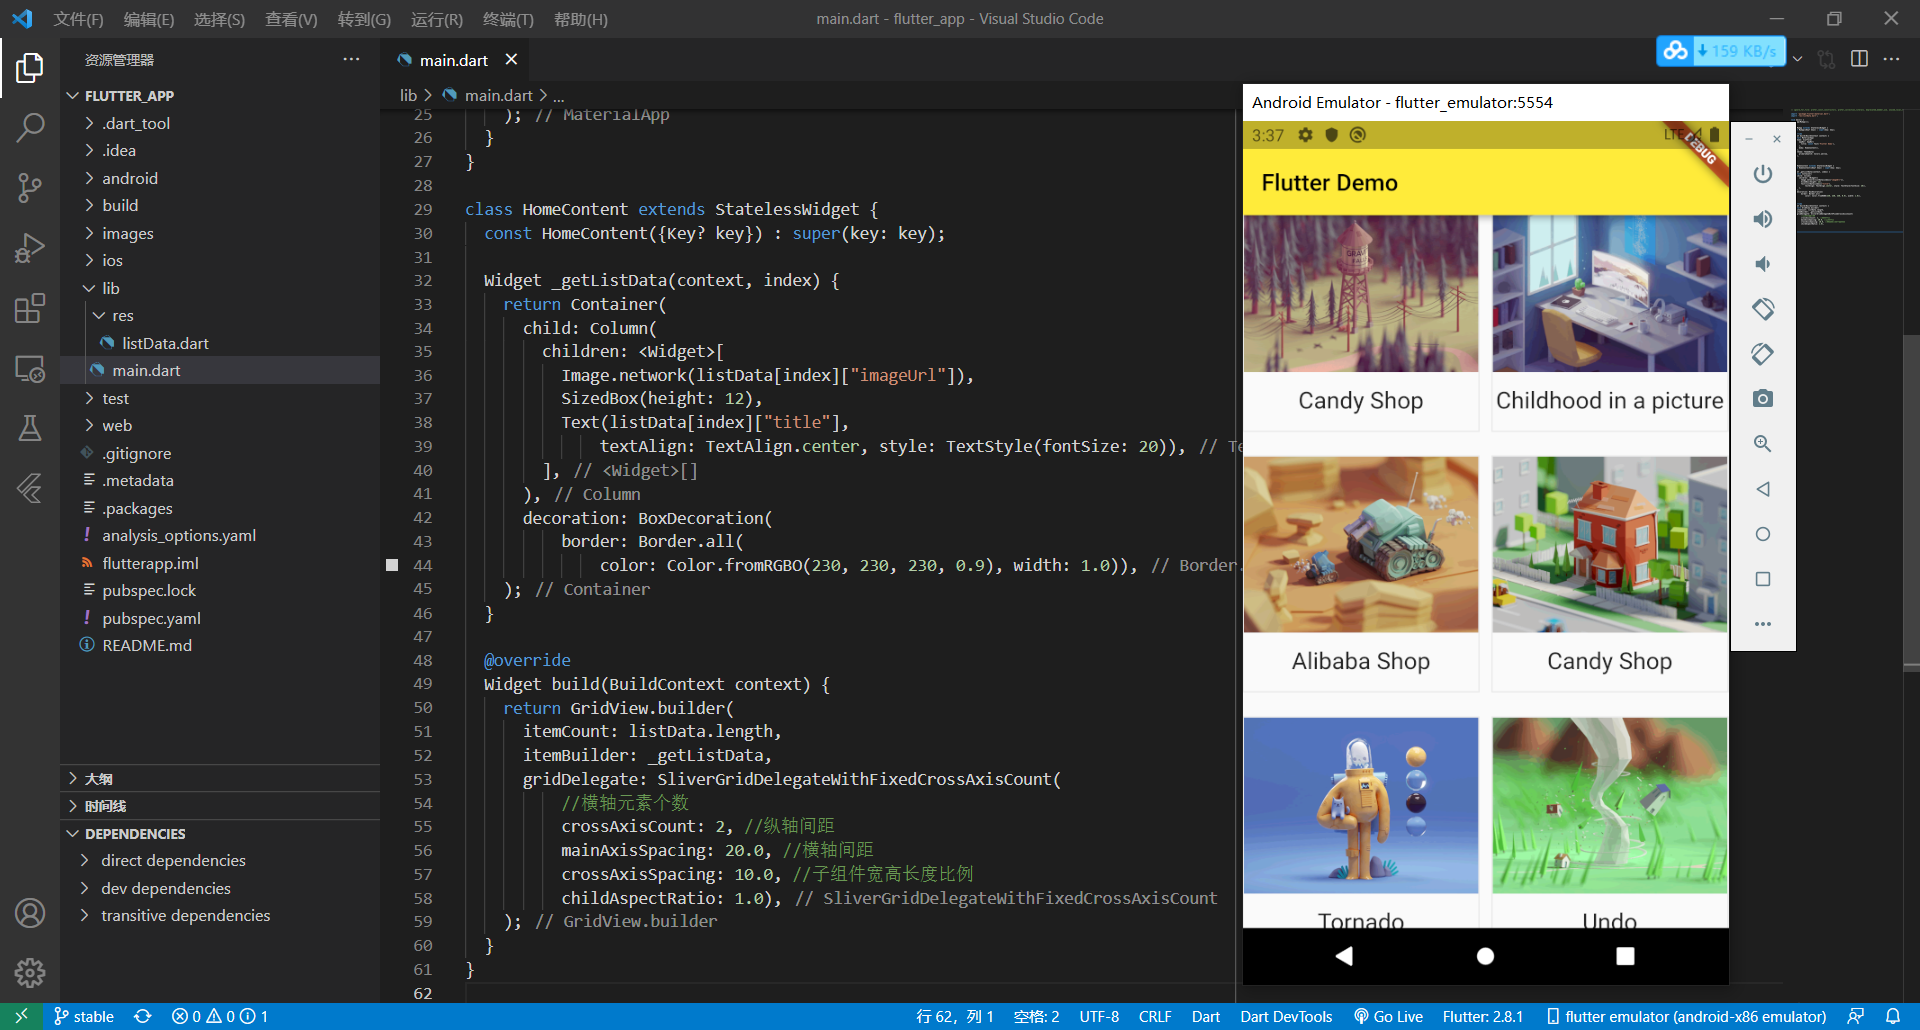Toggle the Go Live server

coord(1388,1016)
